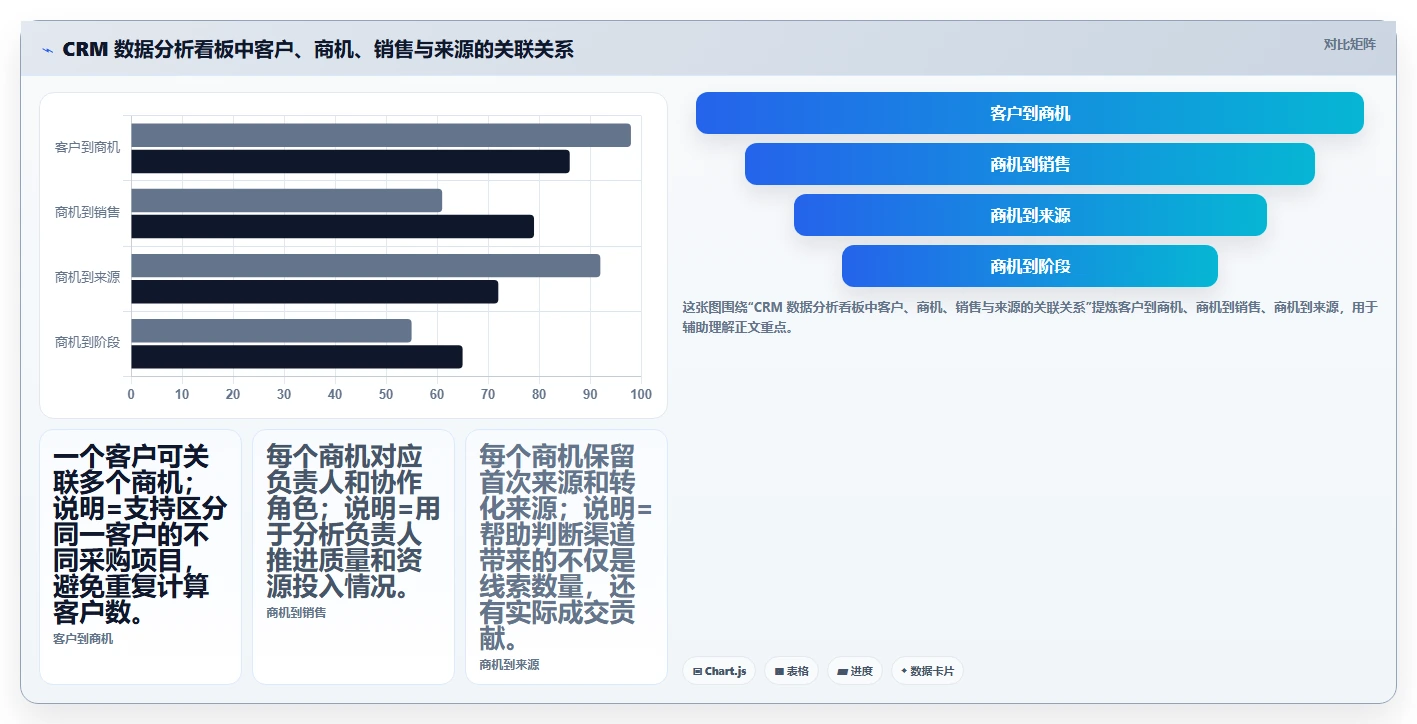
Task: Click the 50 tick on the x-axis
Action: (386, 394)
